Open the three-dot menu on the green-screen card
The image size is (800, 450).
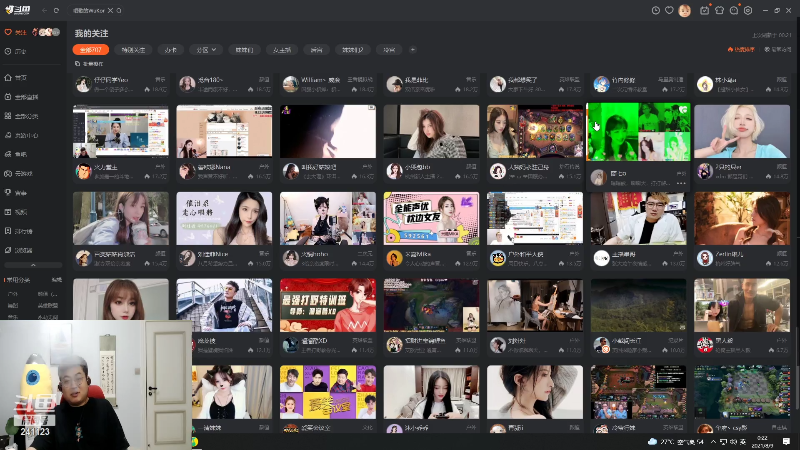(681, 183)
